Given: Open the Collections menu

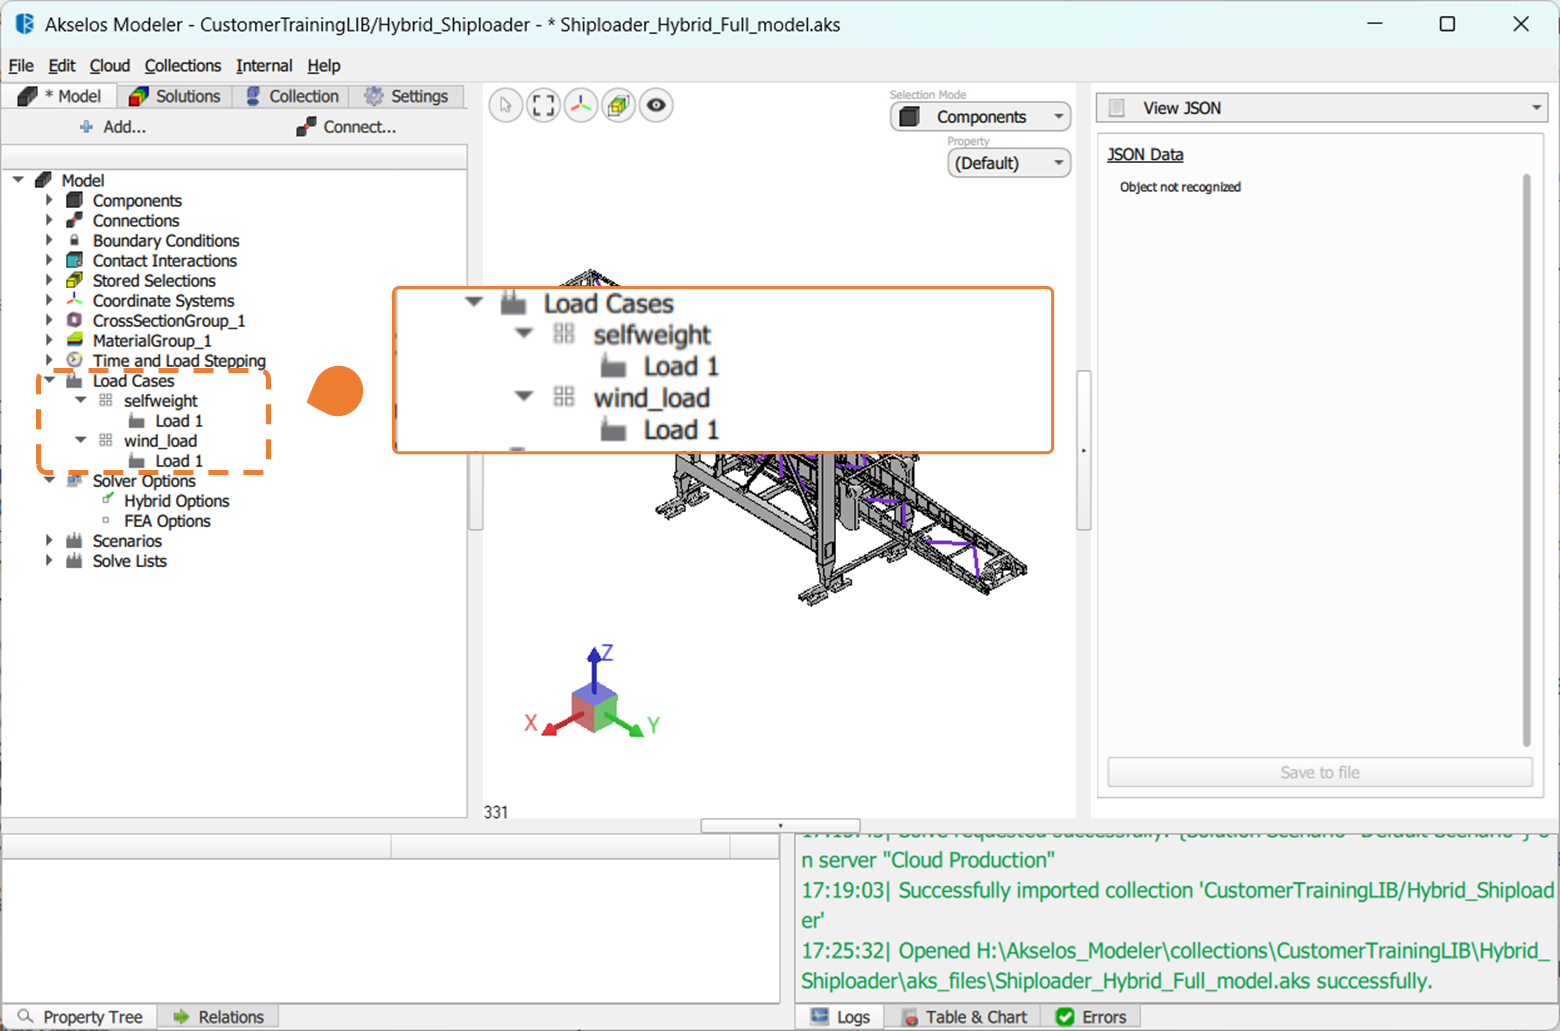Looking at the screenshot, I should click(183, 65).
